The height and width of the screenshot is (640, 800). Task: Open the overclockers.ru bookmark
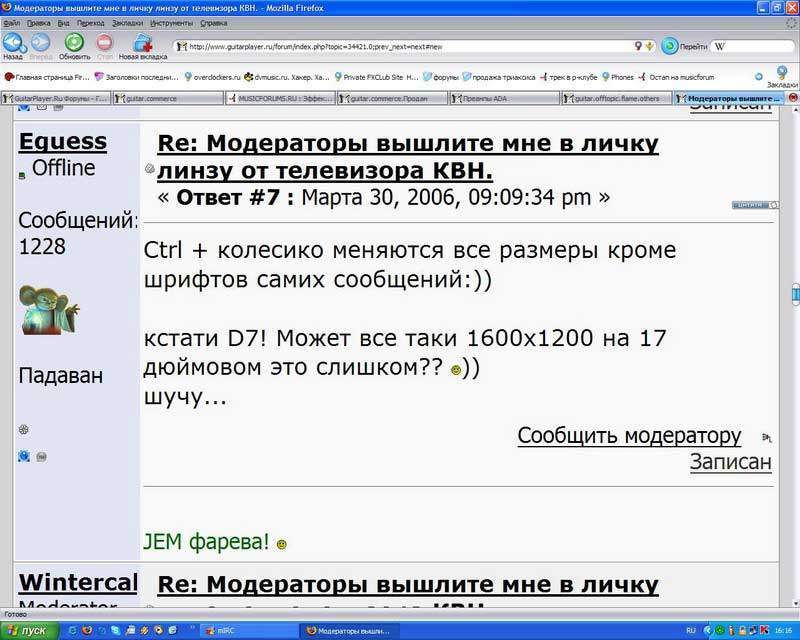(x=212, y=77)
